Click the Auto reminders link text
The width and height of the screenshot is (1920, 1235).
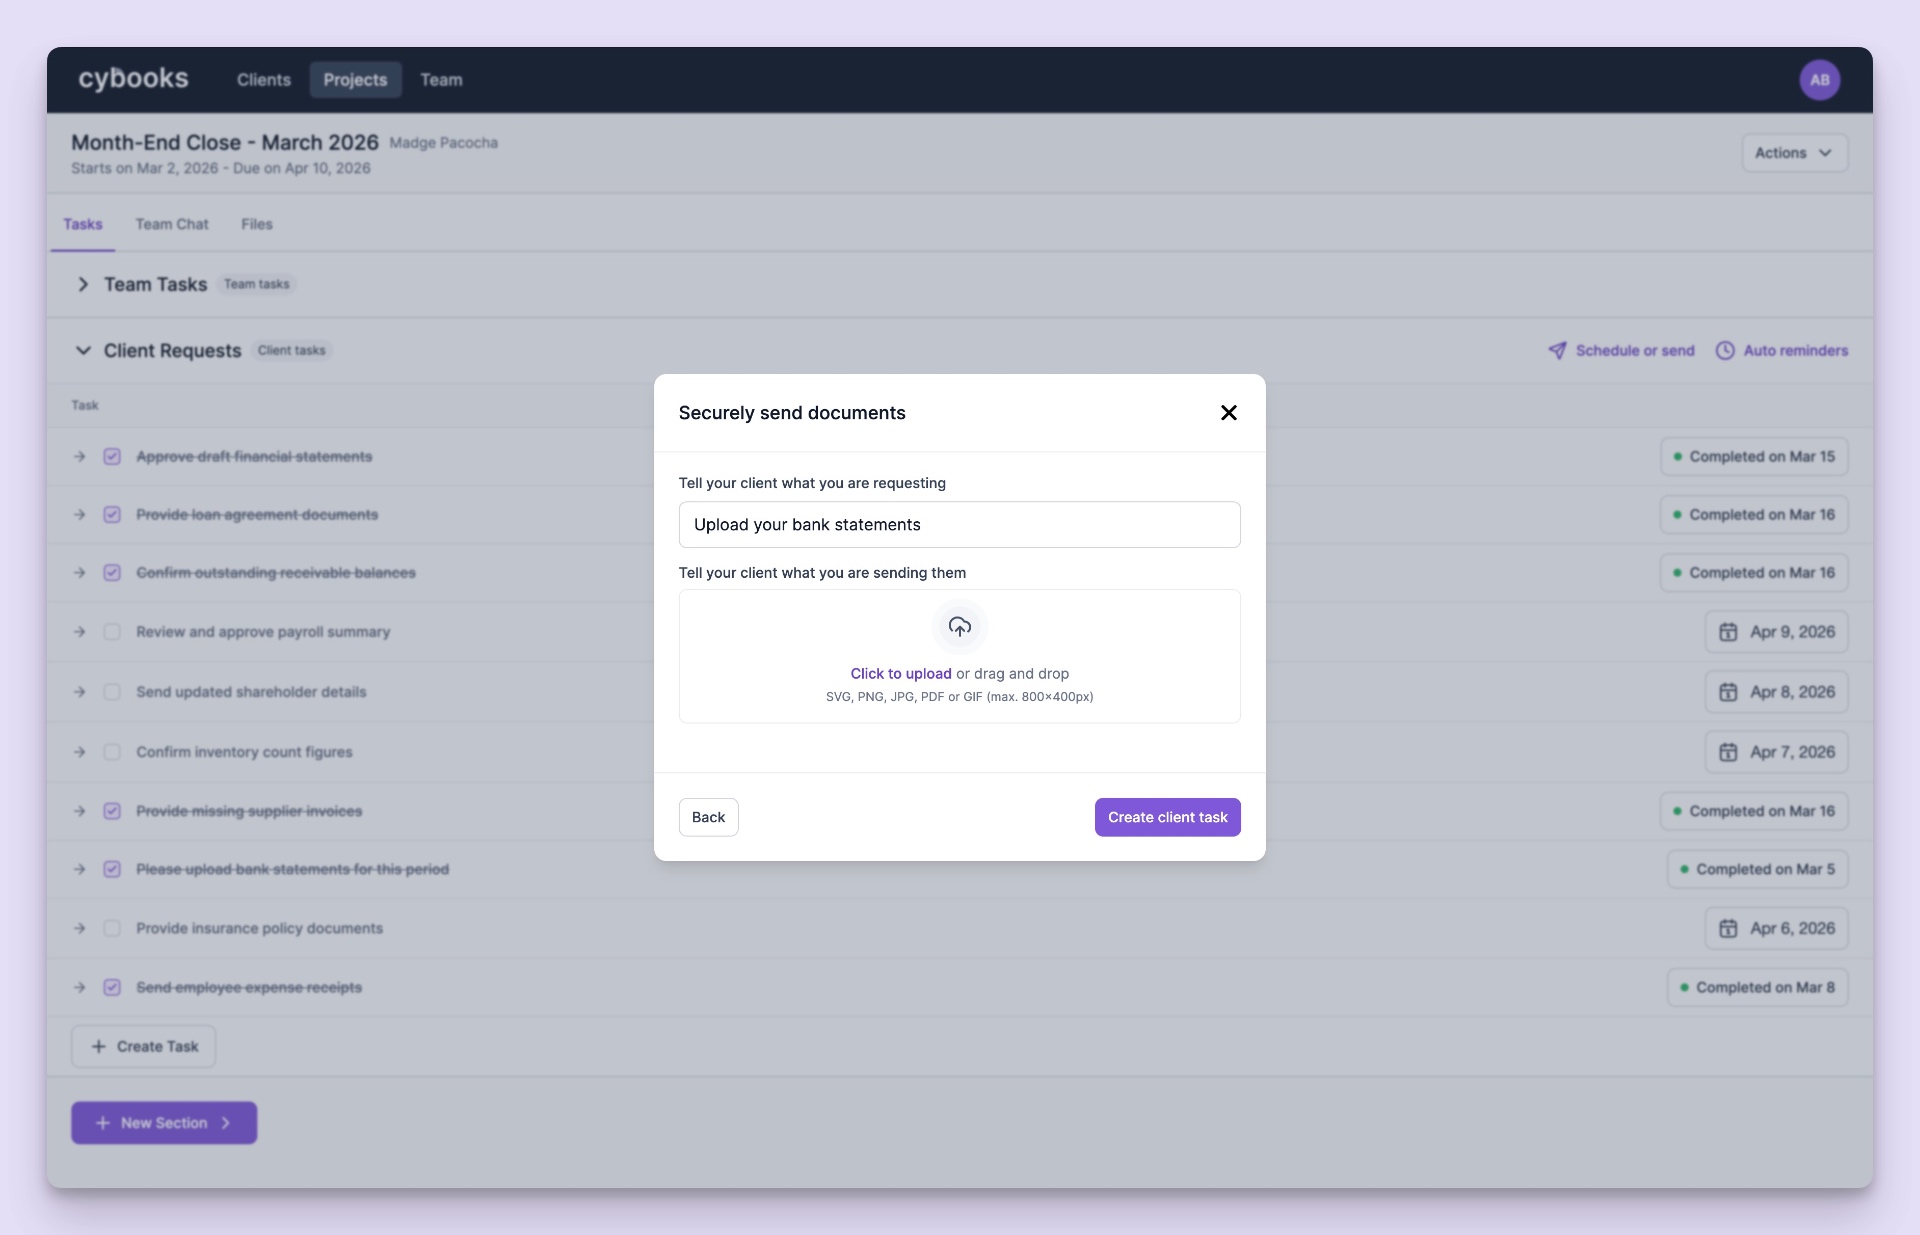tap(1796, 351)
